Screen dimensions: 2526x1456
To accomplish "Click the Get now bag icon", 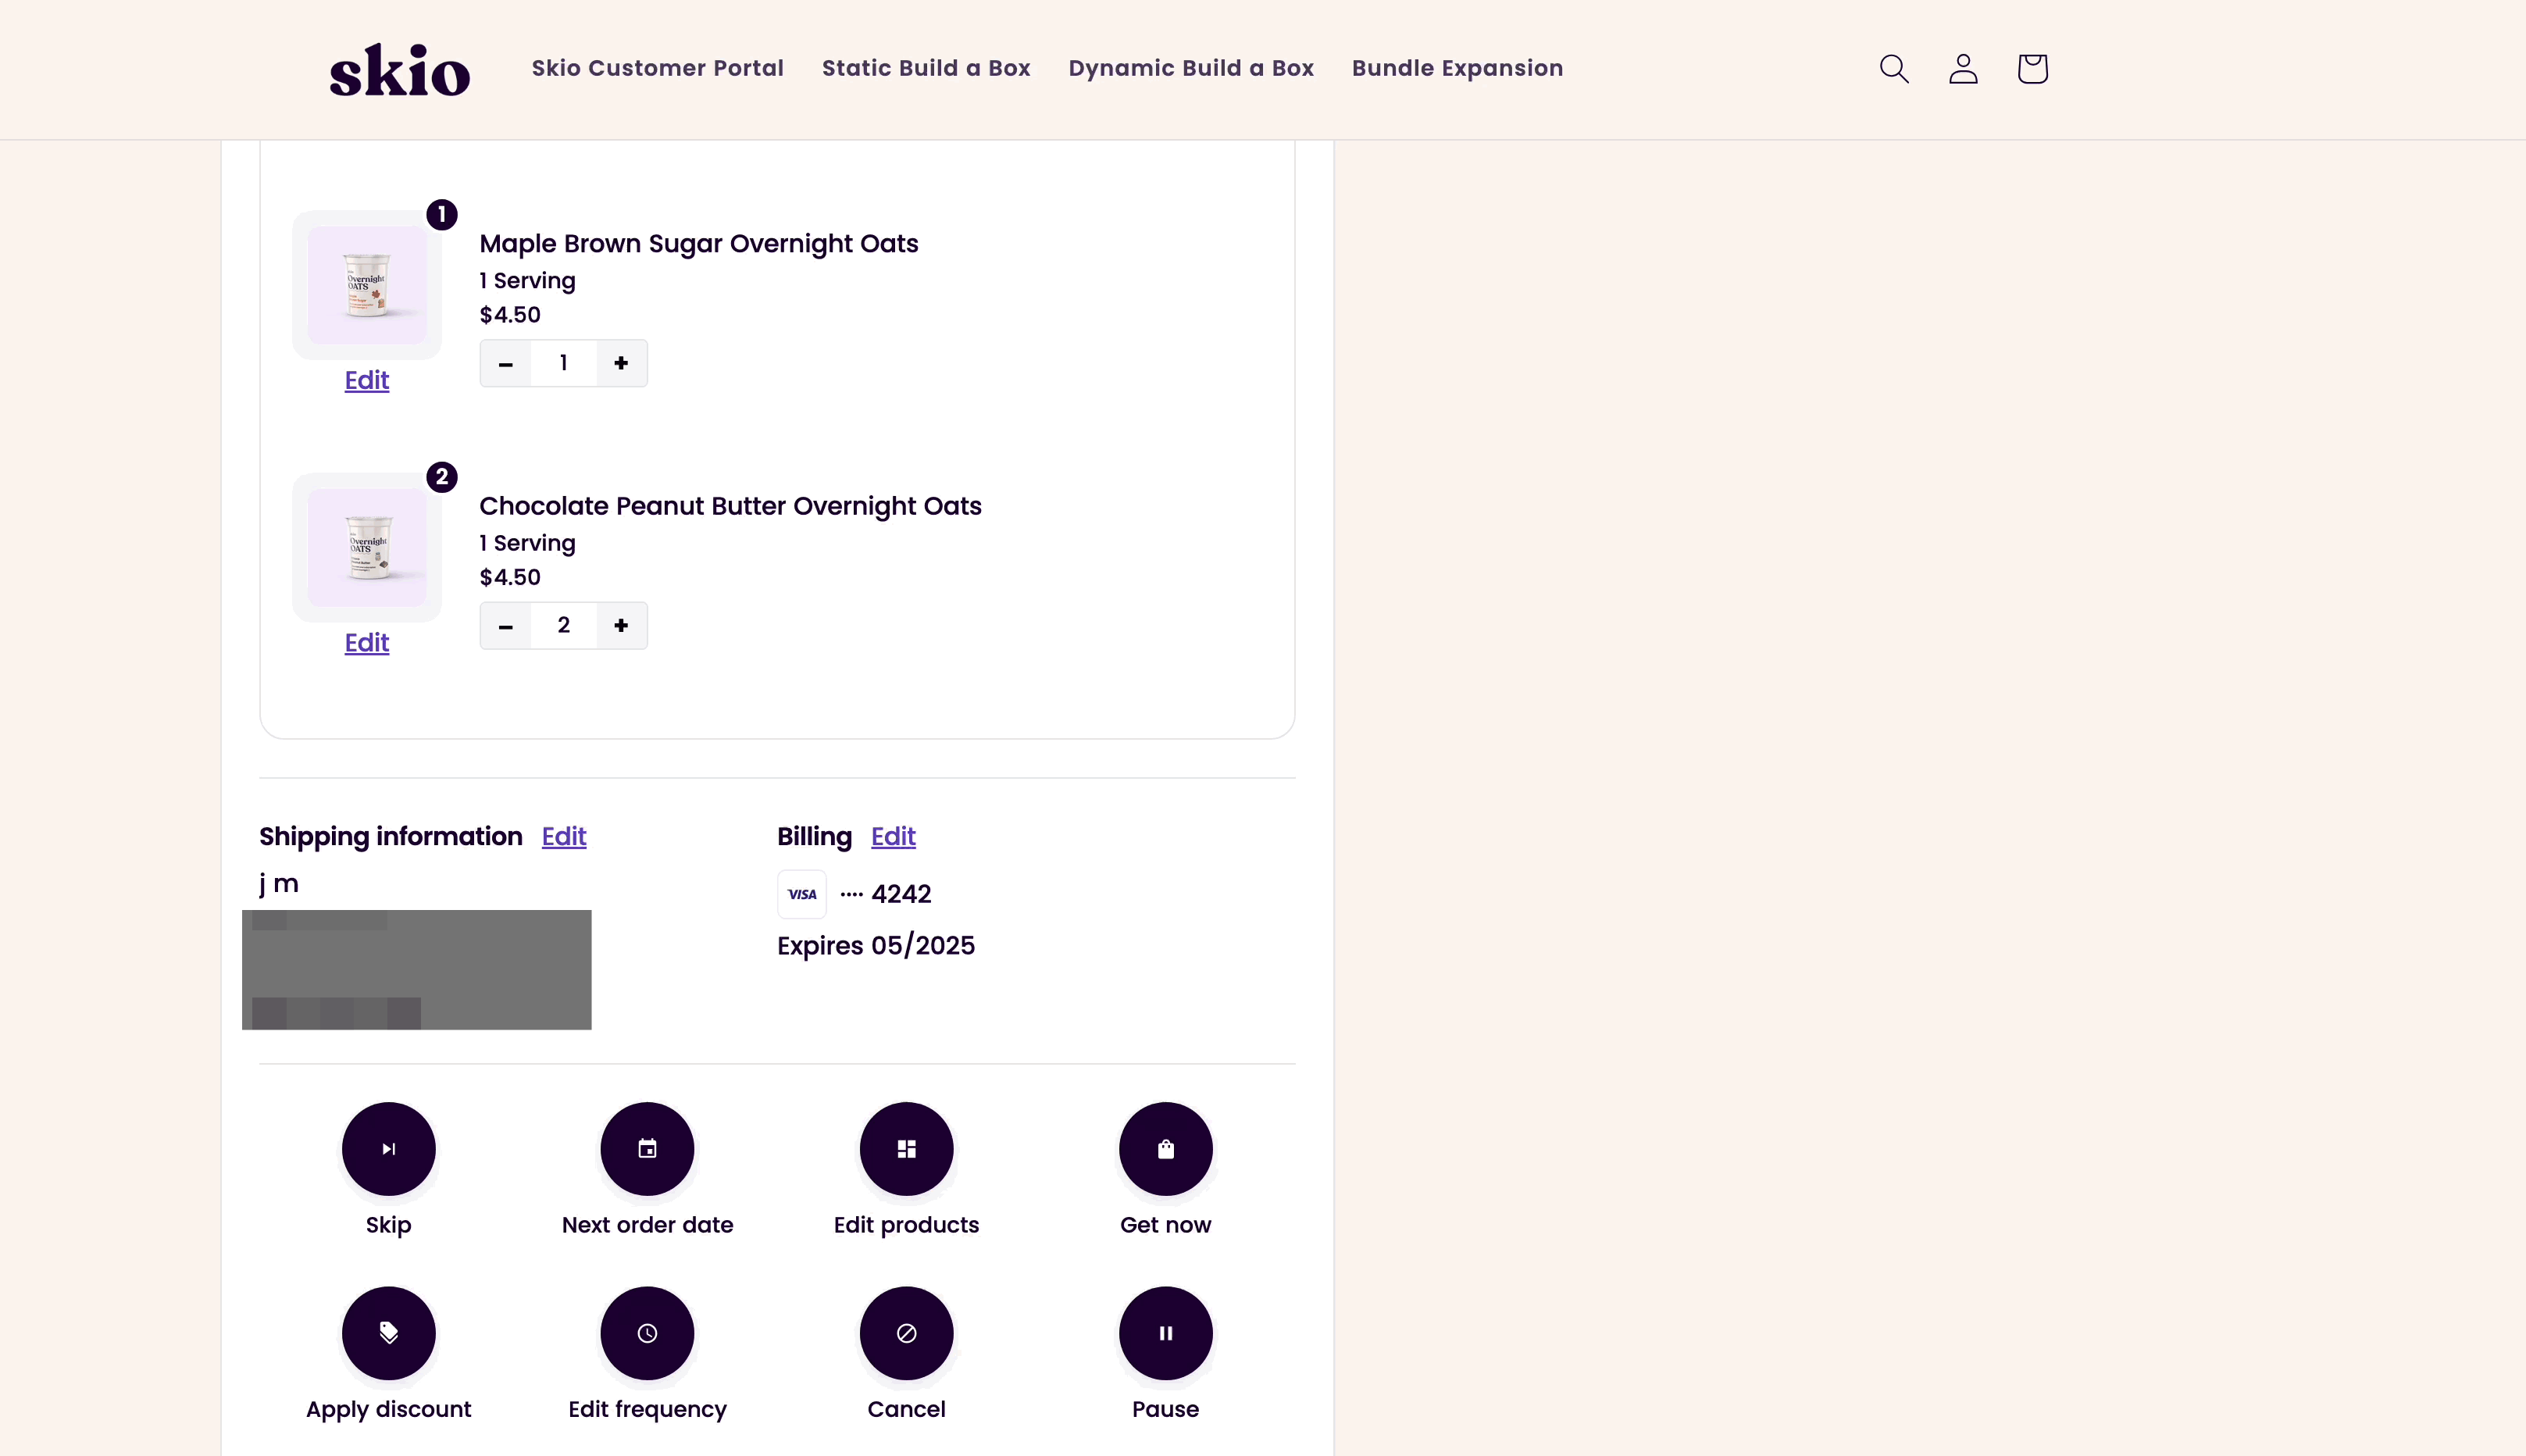I will 1165,1149.
